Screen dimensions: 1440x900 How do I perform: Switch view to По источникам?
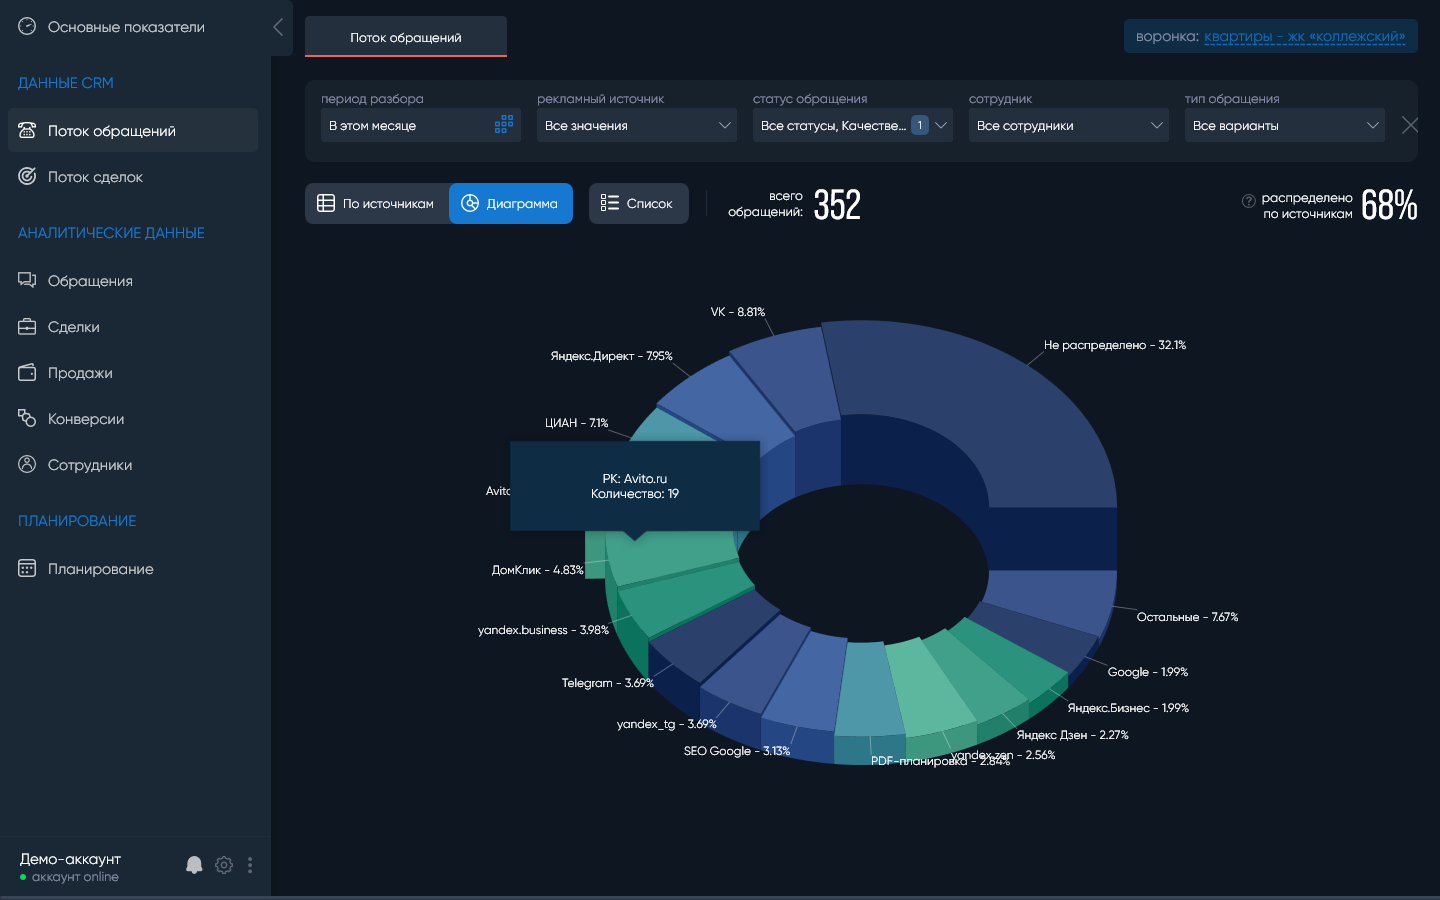click(377, 203)
